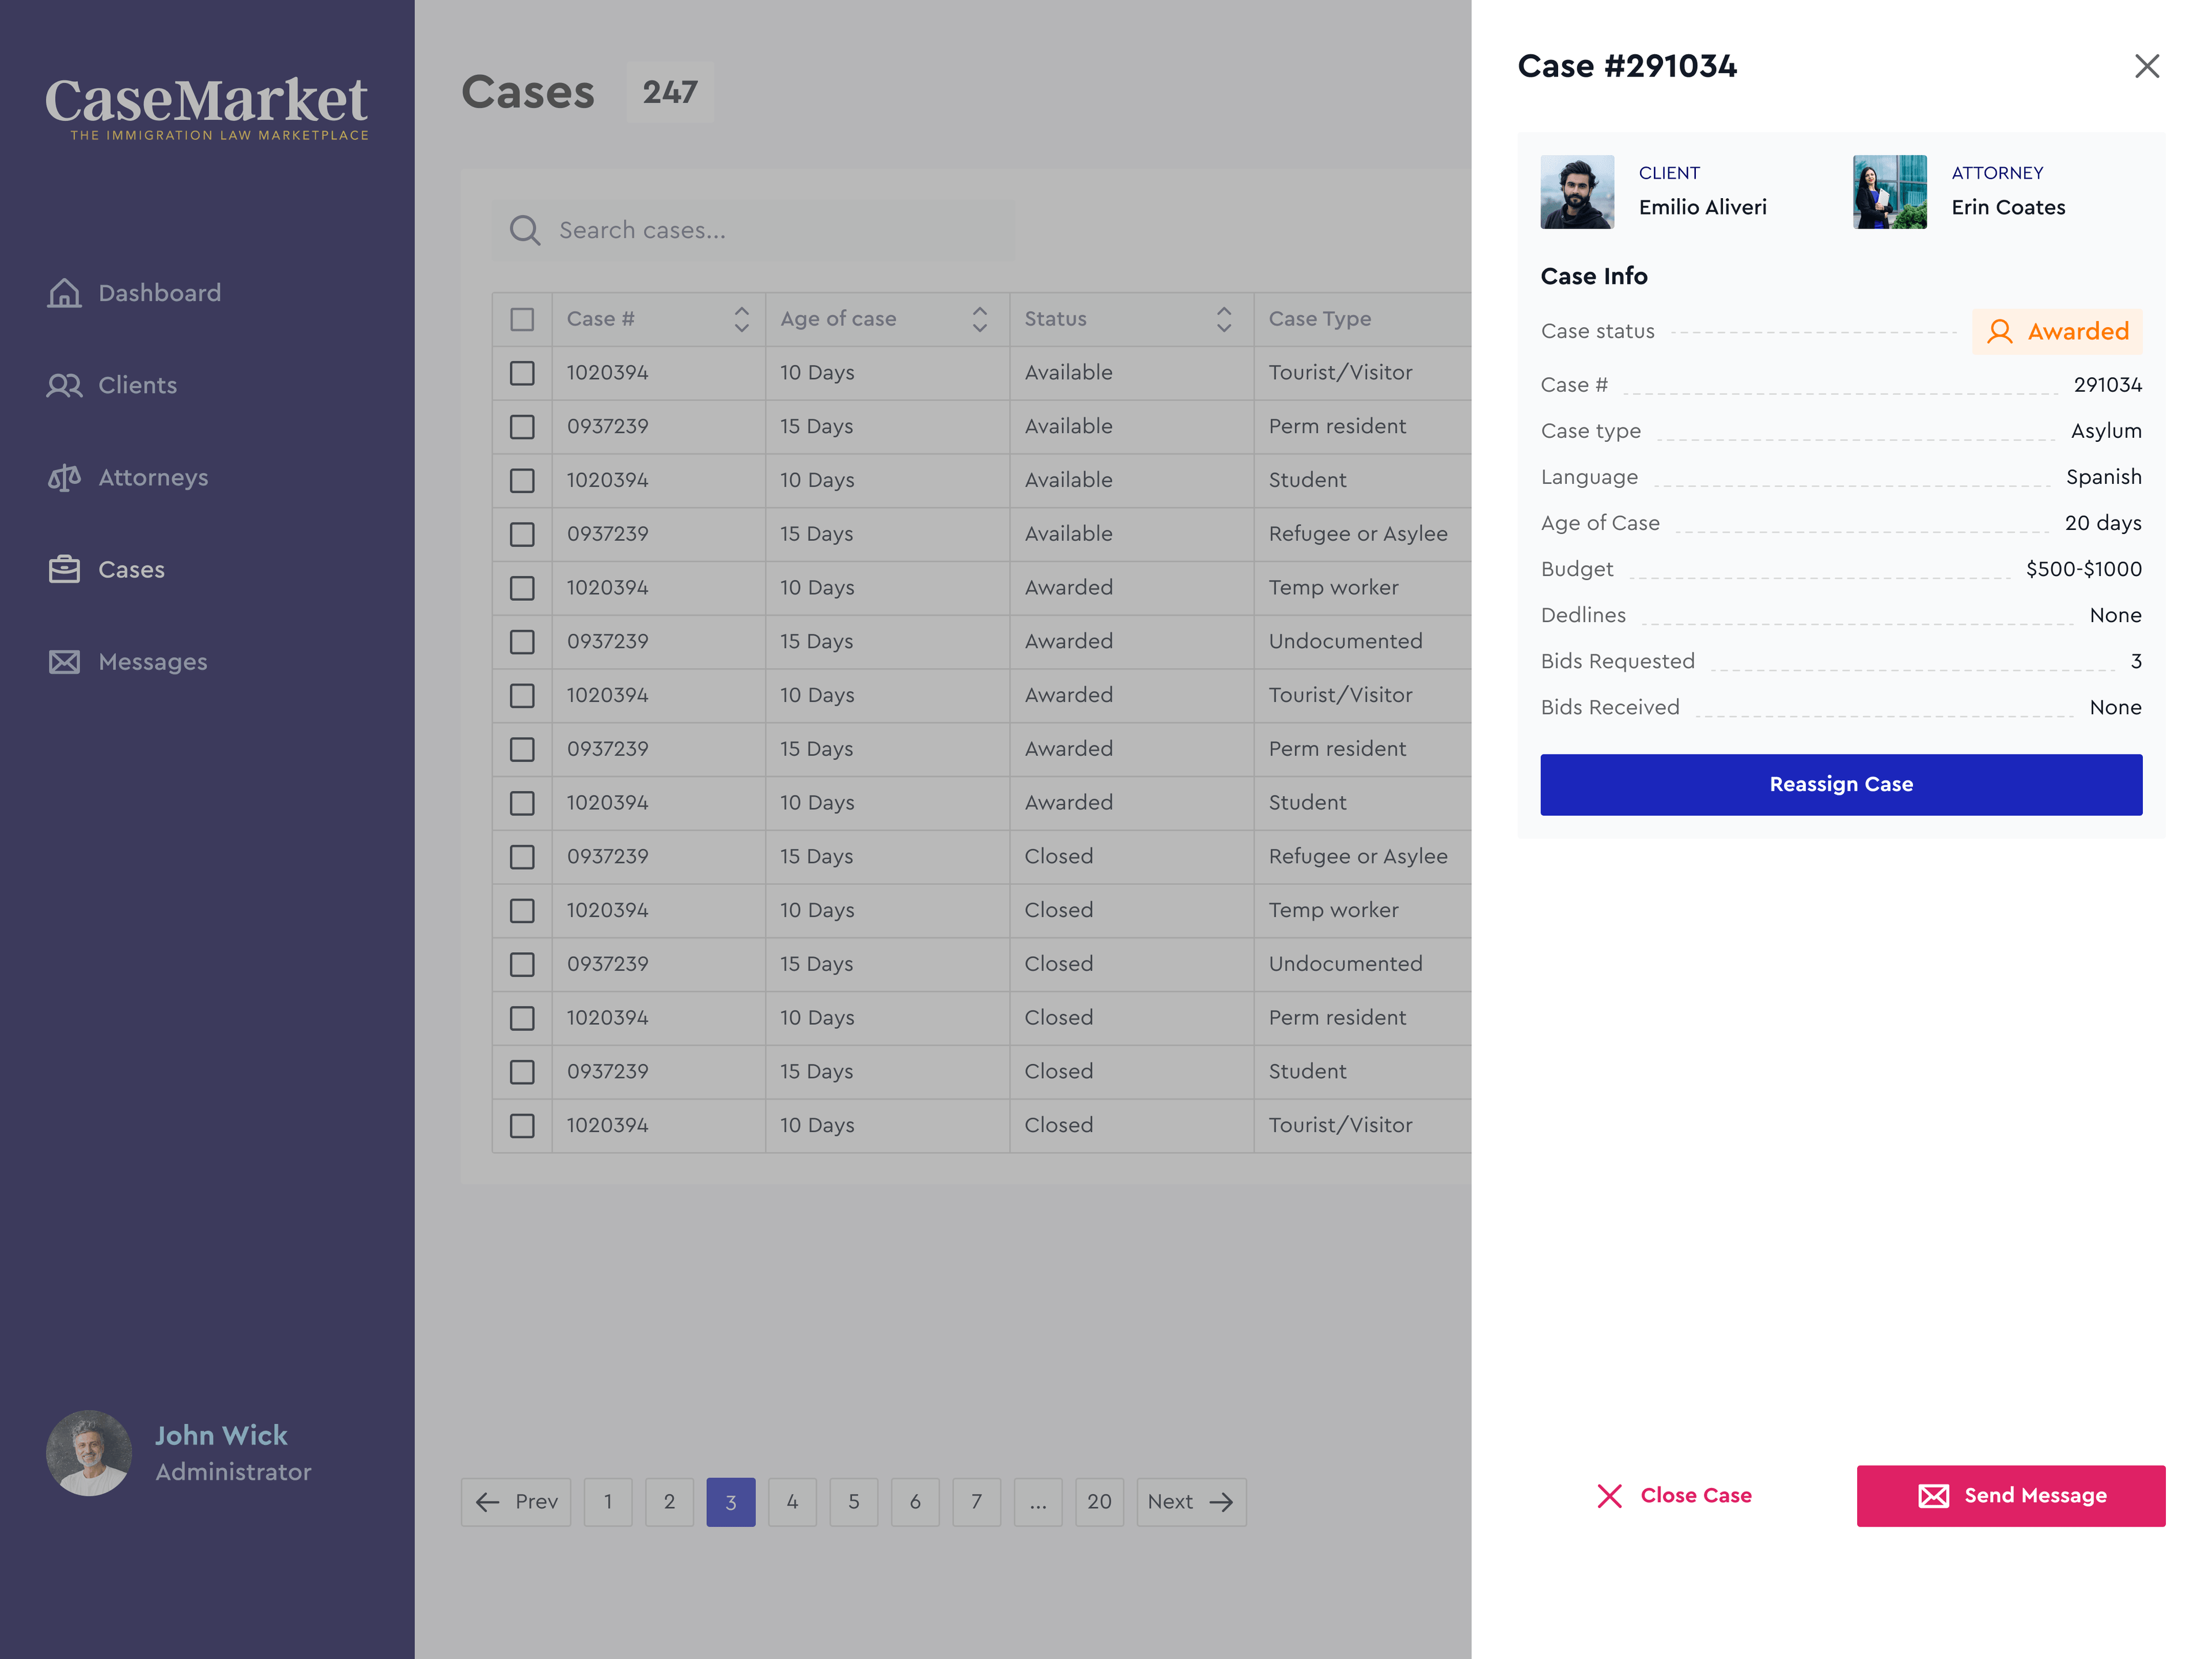Open the Attorneys menu item
This screenshot has height=1659, width=2212.
click(128, 477)
